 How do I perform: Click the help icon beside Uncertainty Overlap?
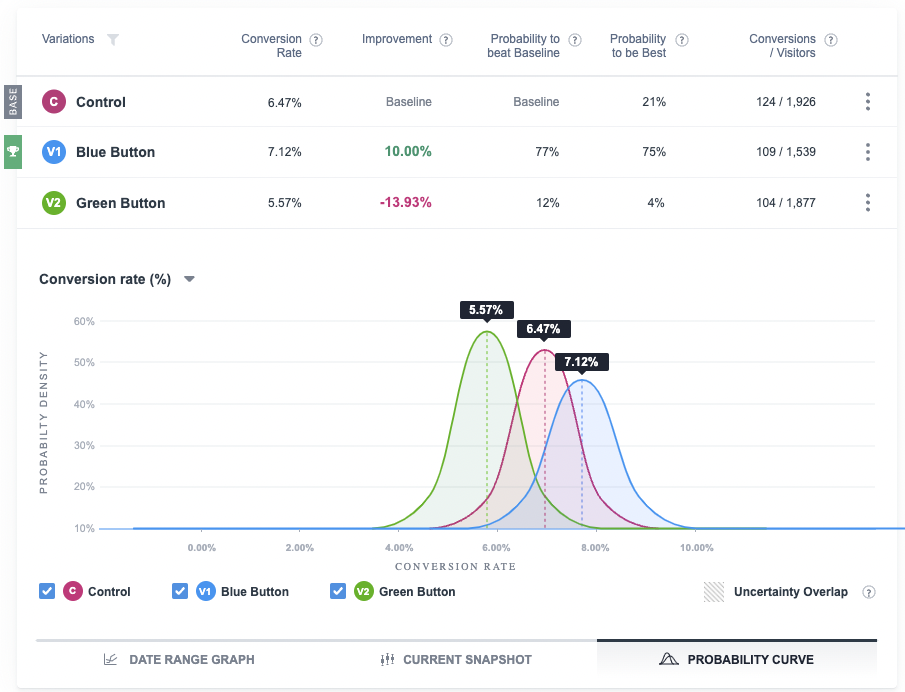coord(868,591)
